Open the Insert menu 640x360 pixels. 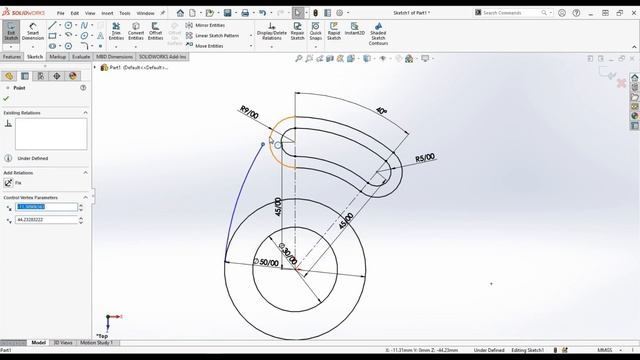[x=107, y=13]
